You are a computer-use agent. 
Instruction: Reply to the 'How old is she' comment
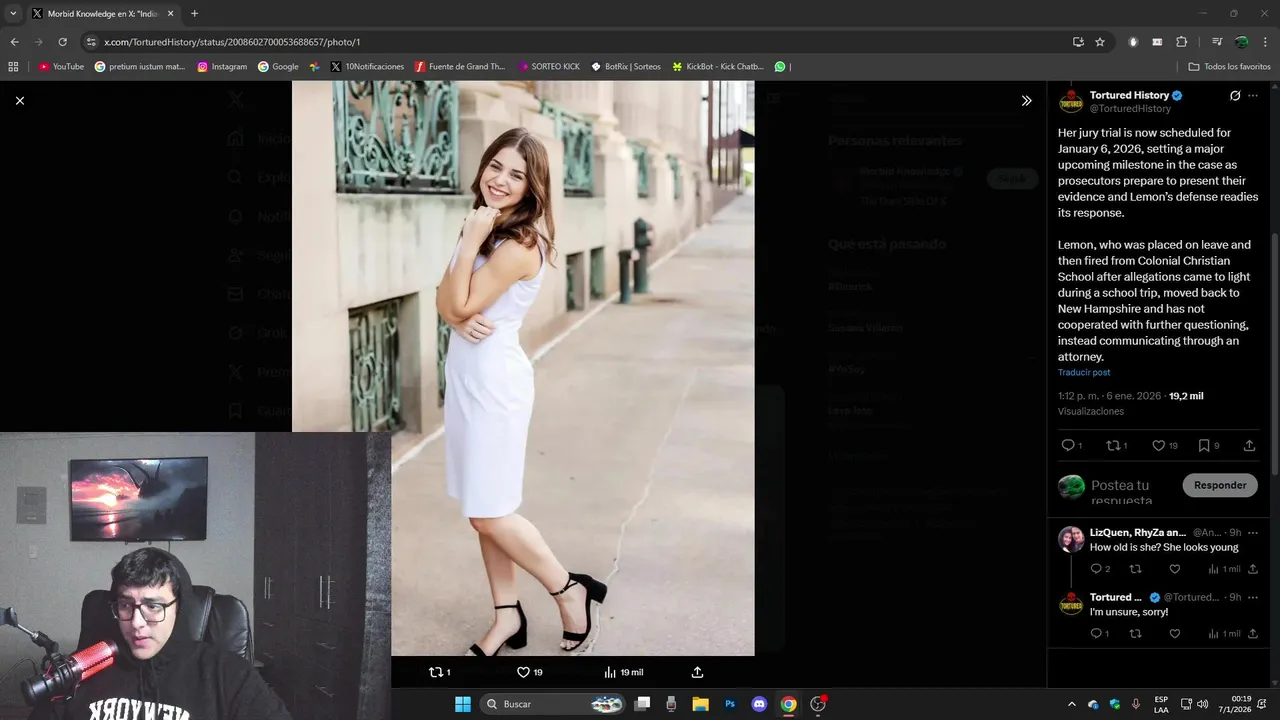point(1095,569)
